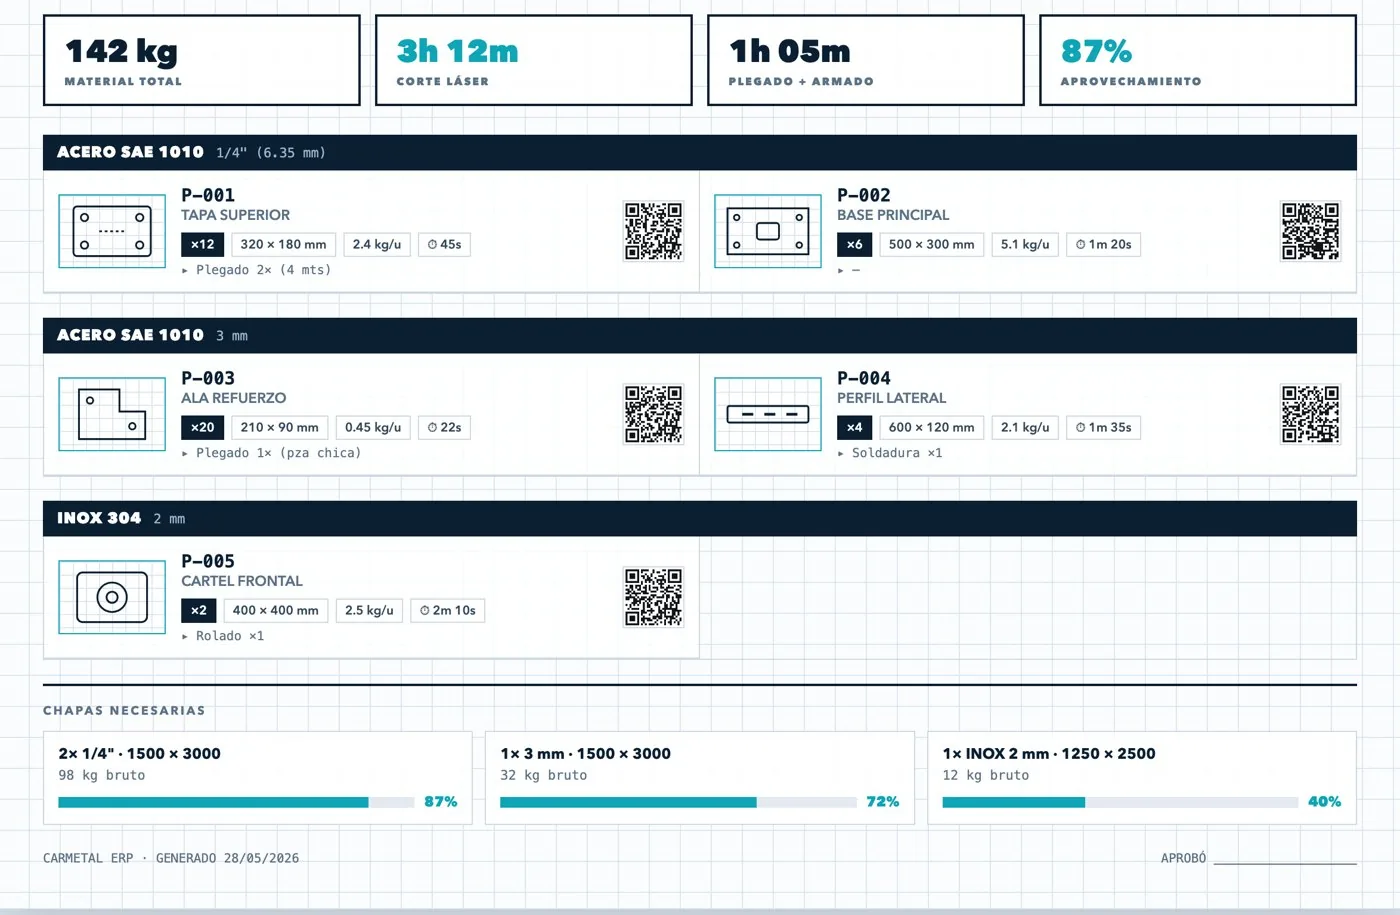Click the 400 × 400 mm dimension tag
This screenshot has height=915, width=1400.
pyautogui.click(x=275, y=611)
